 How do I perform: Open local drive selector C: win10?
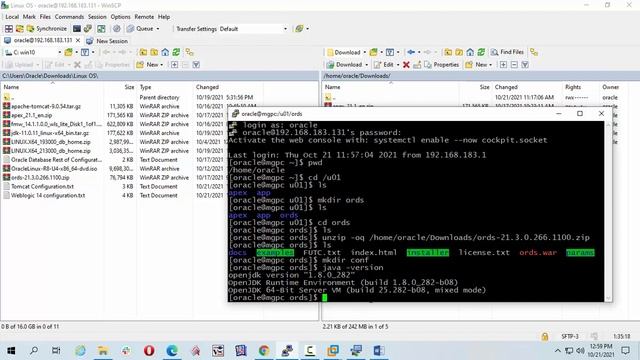pos(33,52)
